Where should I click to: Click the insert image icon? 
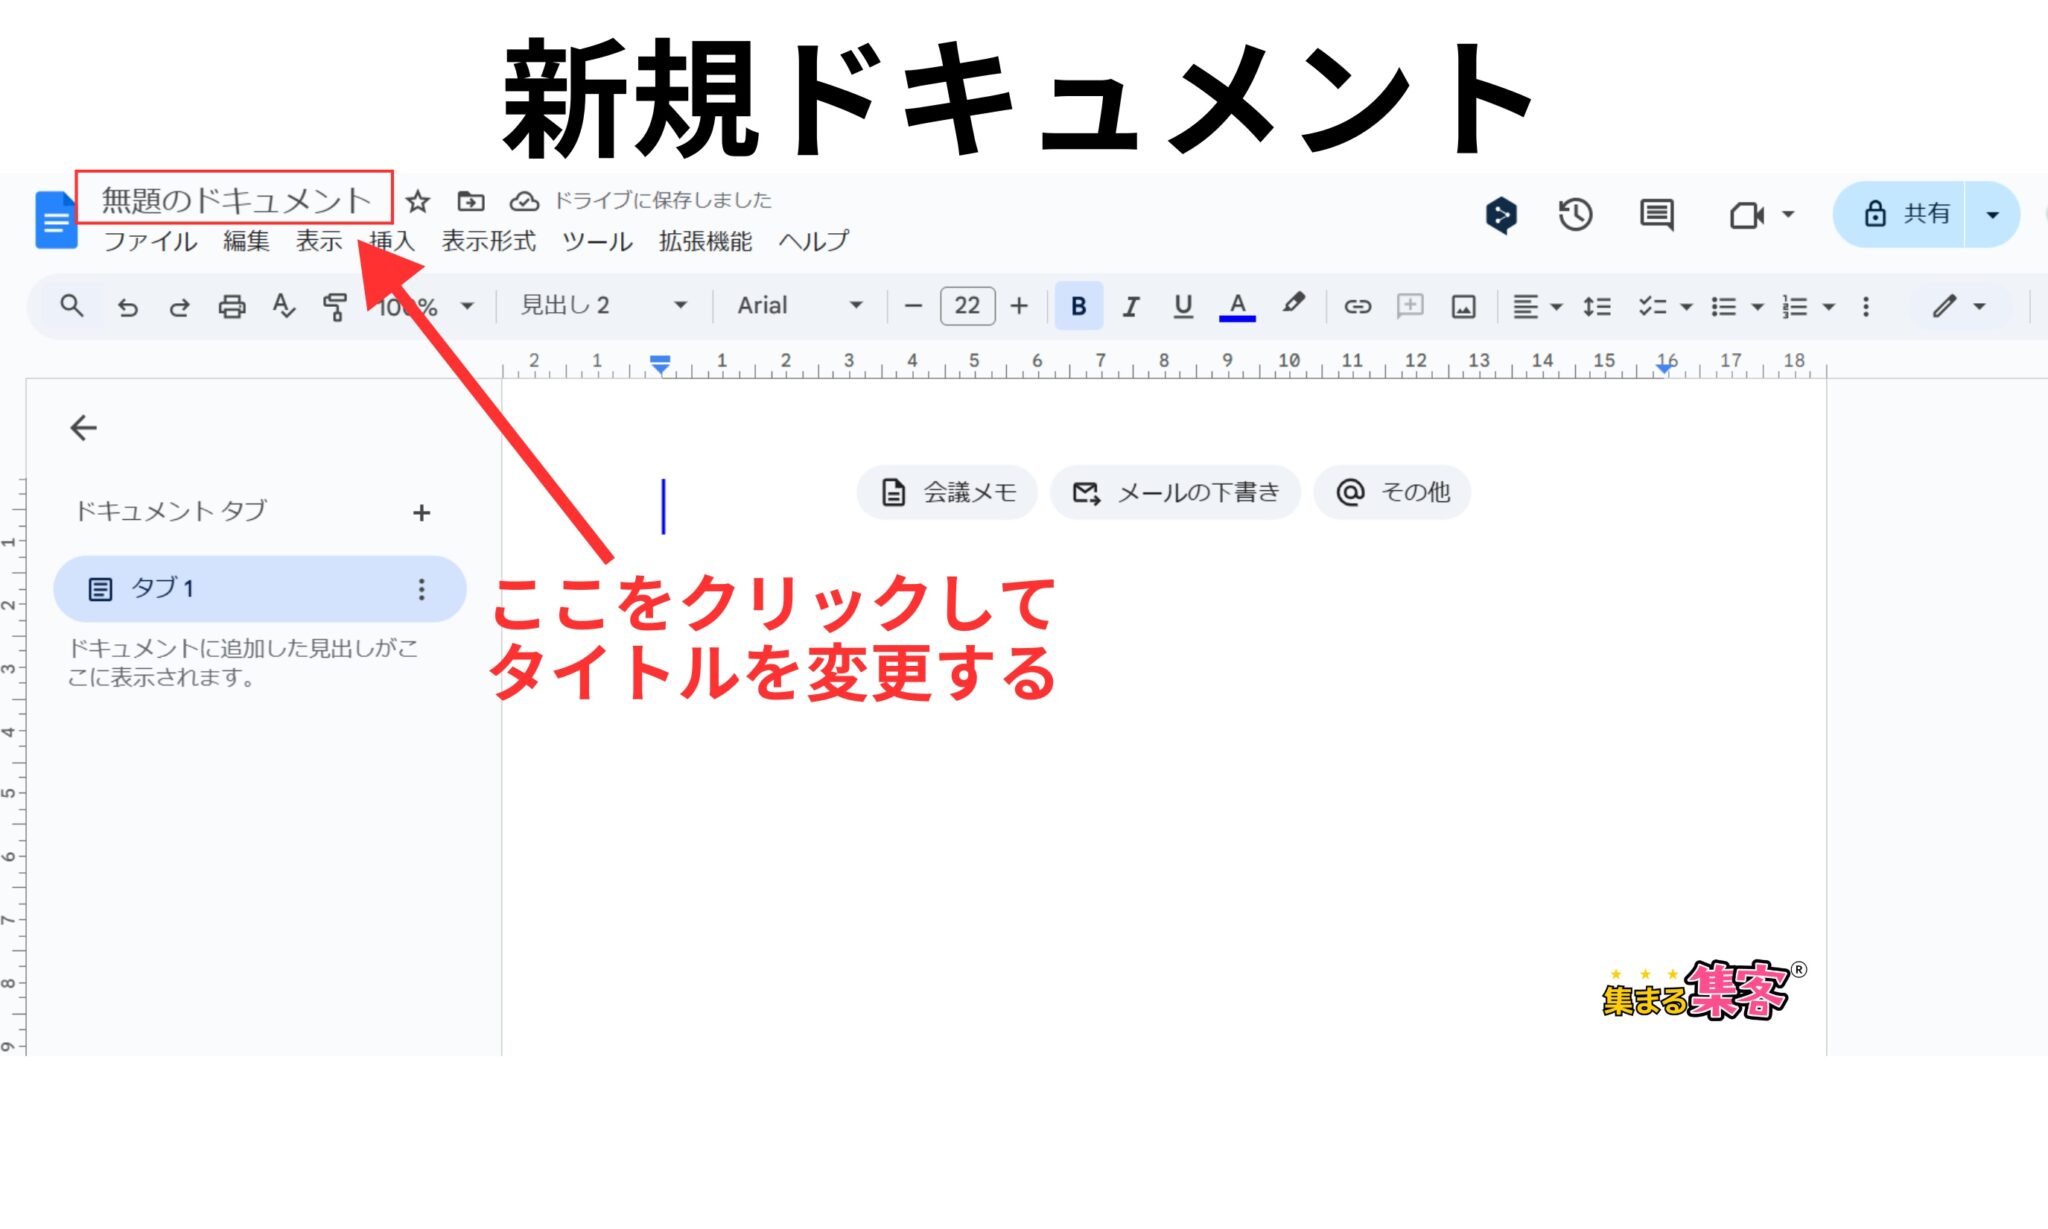[x=1463, y=306]
